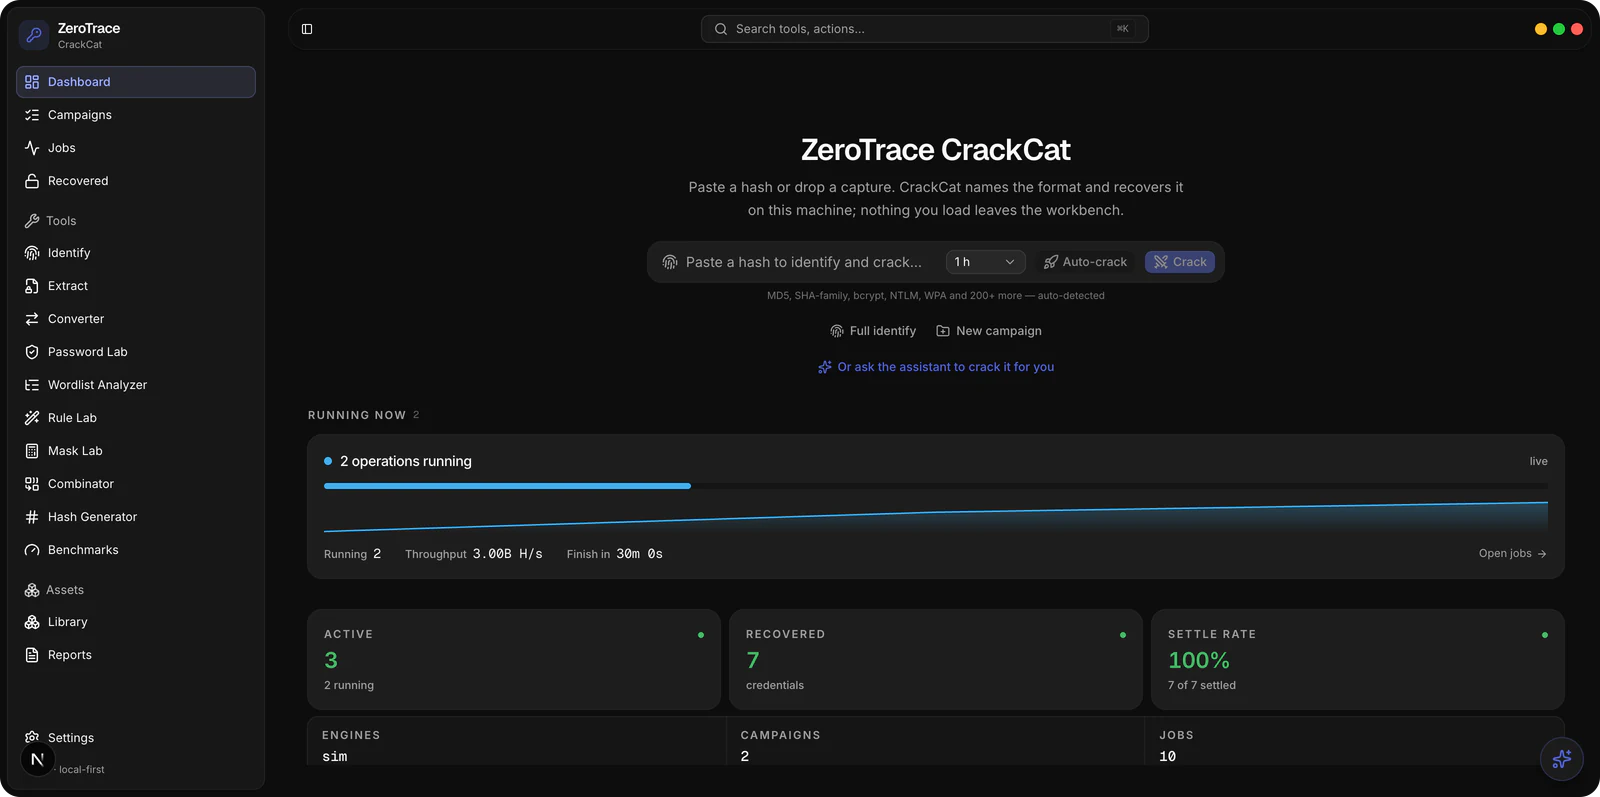This screenshot has width=1600, height=797.
Task: Click the N user avatar
Action: tap(37, 760)
